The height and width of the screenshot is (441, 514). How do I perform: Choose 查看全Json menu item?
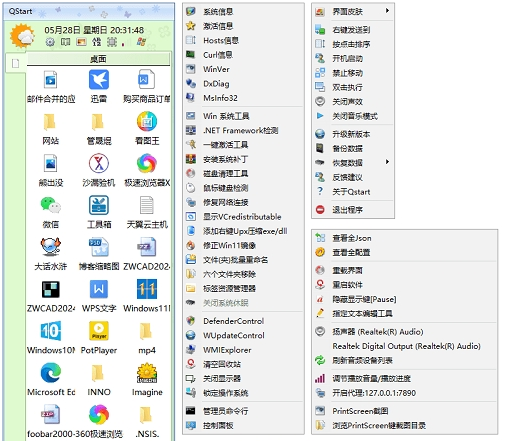tap(405, 238)
